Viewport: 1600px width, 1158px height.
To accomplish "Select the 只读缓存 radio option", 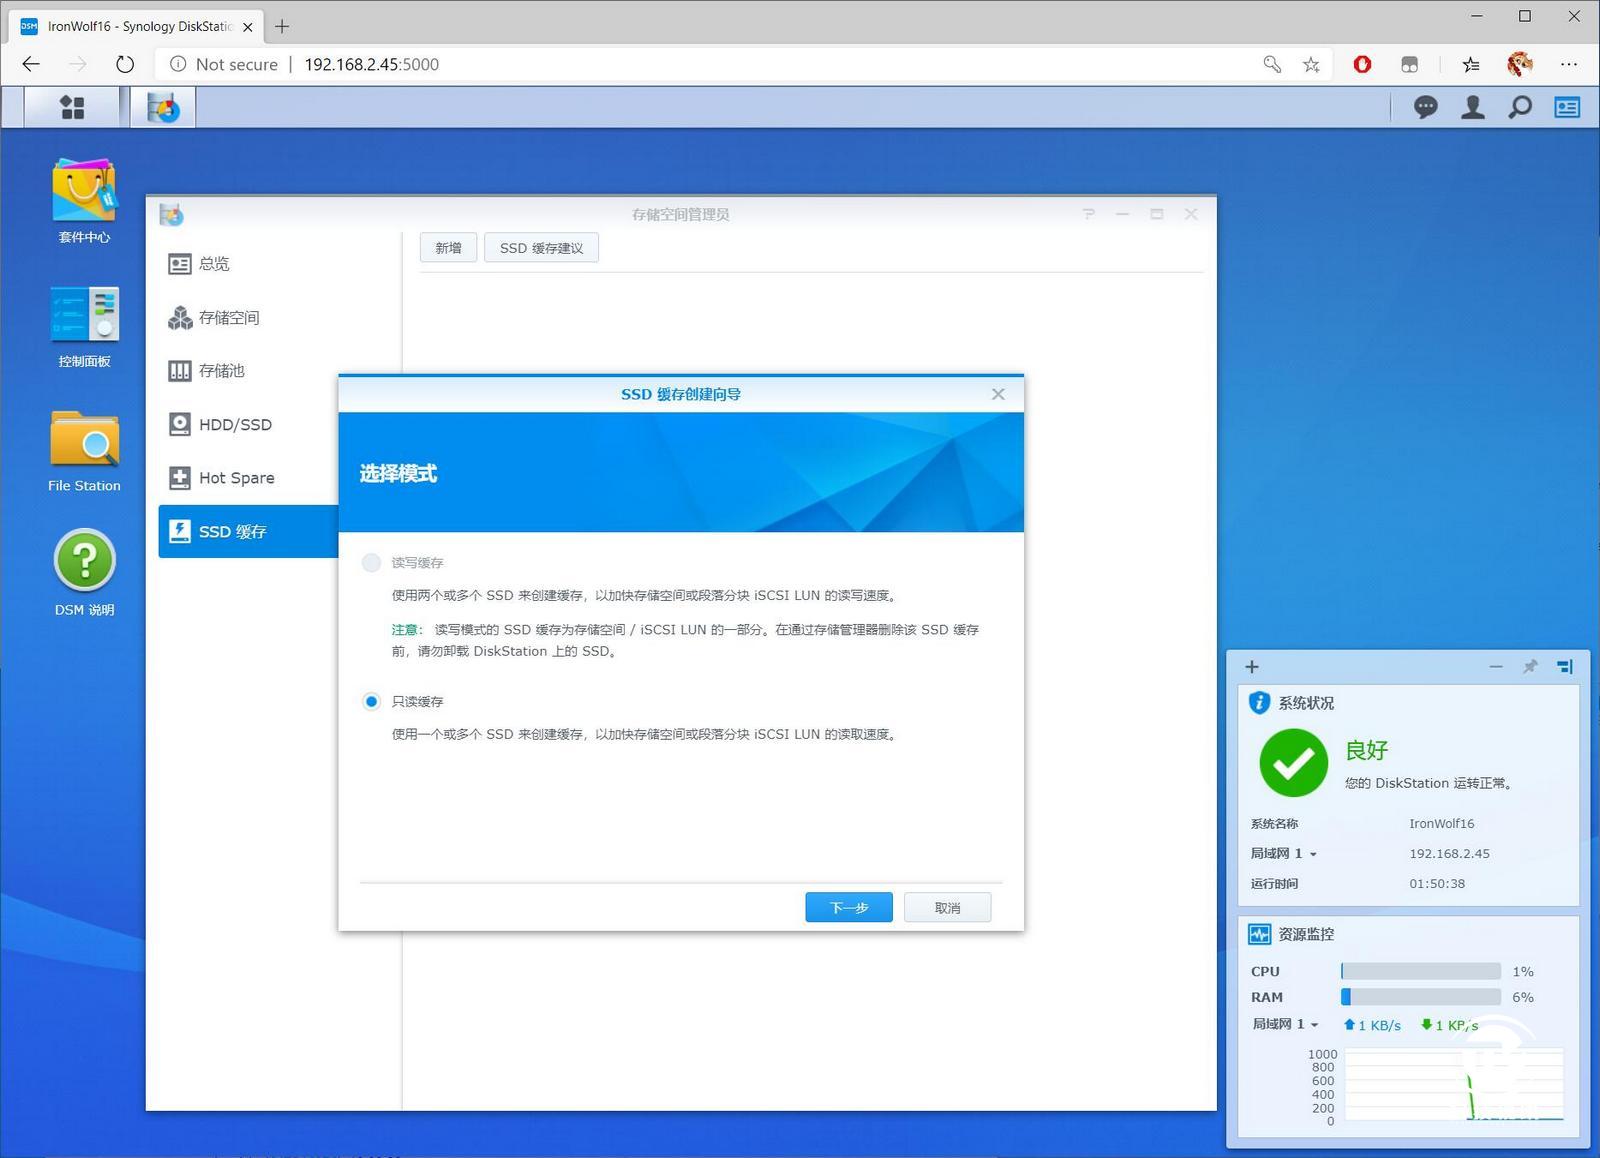I will (371, 701).
